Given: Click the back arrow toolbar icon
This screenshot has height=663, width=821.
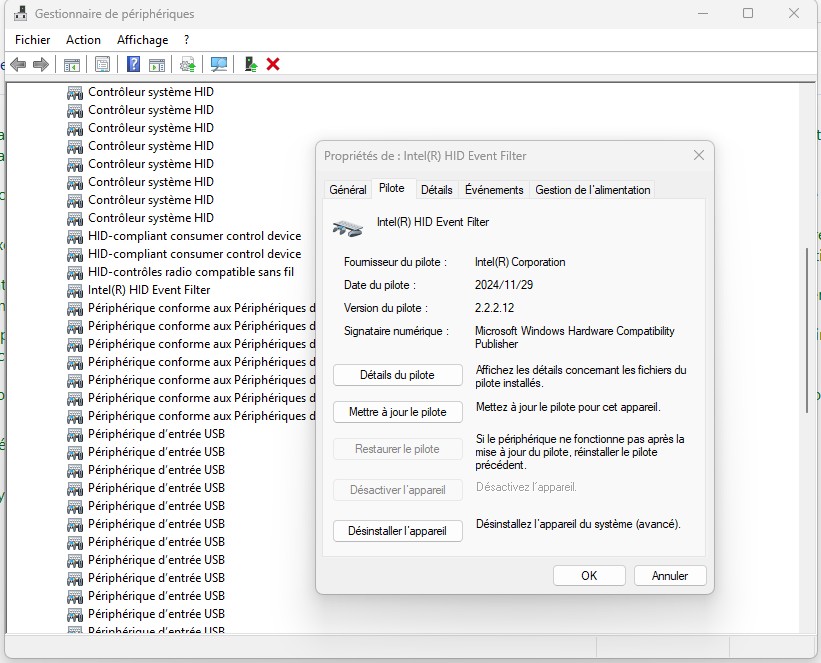Looking at the screenshot, I should pyautogui.click(x=17, y=64).
